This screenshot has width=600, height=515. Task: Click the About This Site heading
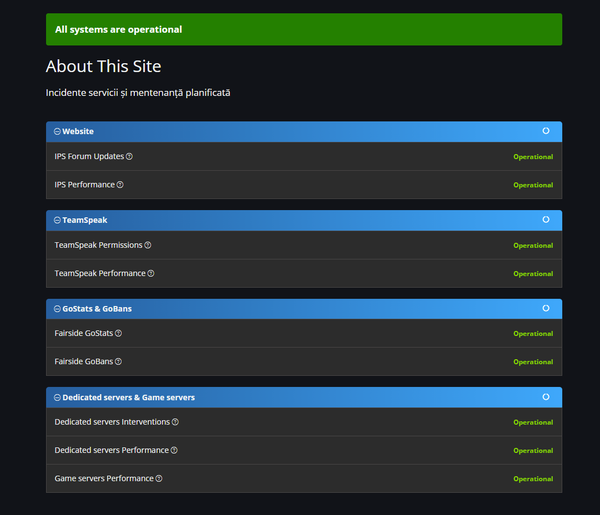click(x=103, y=66)
